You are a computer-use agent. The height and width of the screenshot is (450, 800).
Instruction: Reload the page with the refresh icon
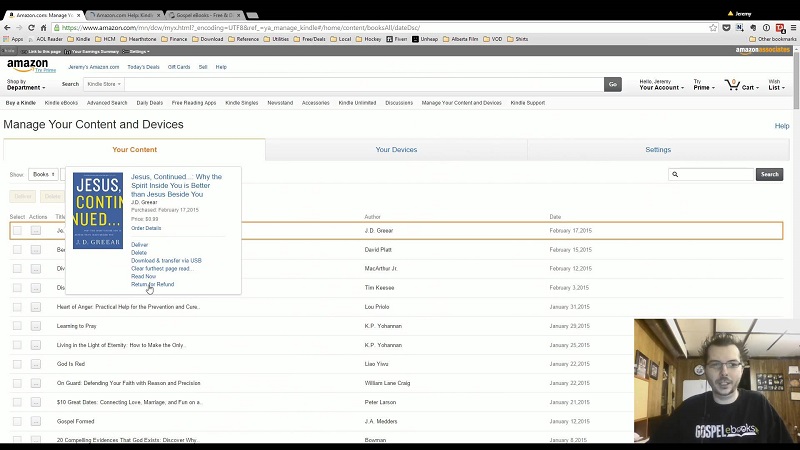[31, 28]
